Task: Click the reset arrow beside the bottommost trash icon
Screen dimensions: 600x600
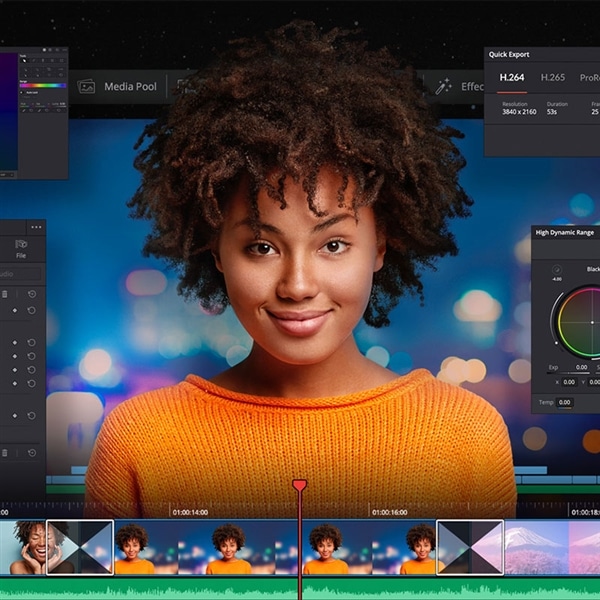Action: tap(31, 453)
